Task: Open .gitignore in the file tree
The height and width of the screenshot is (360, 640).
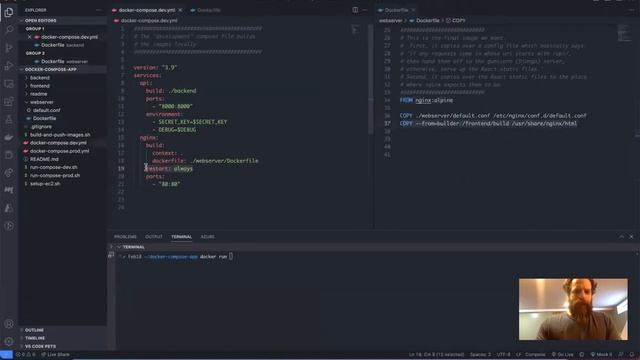Action: tap(41, 127)
